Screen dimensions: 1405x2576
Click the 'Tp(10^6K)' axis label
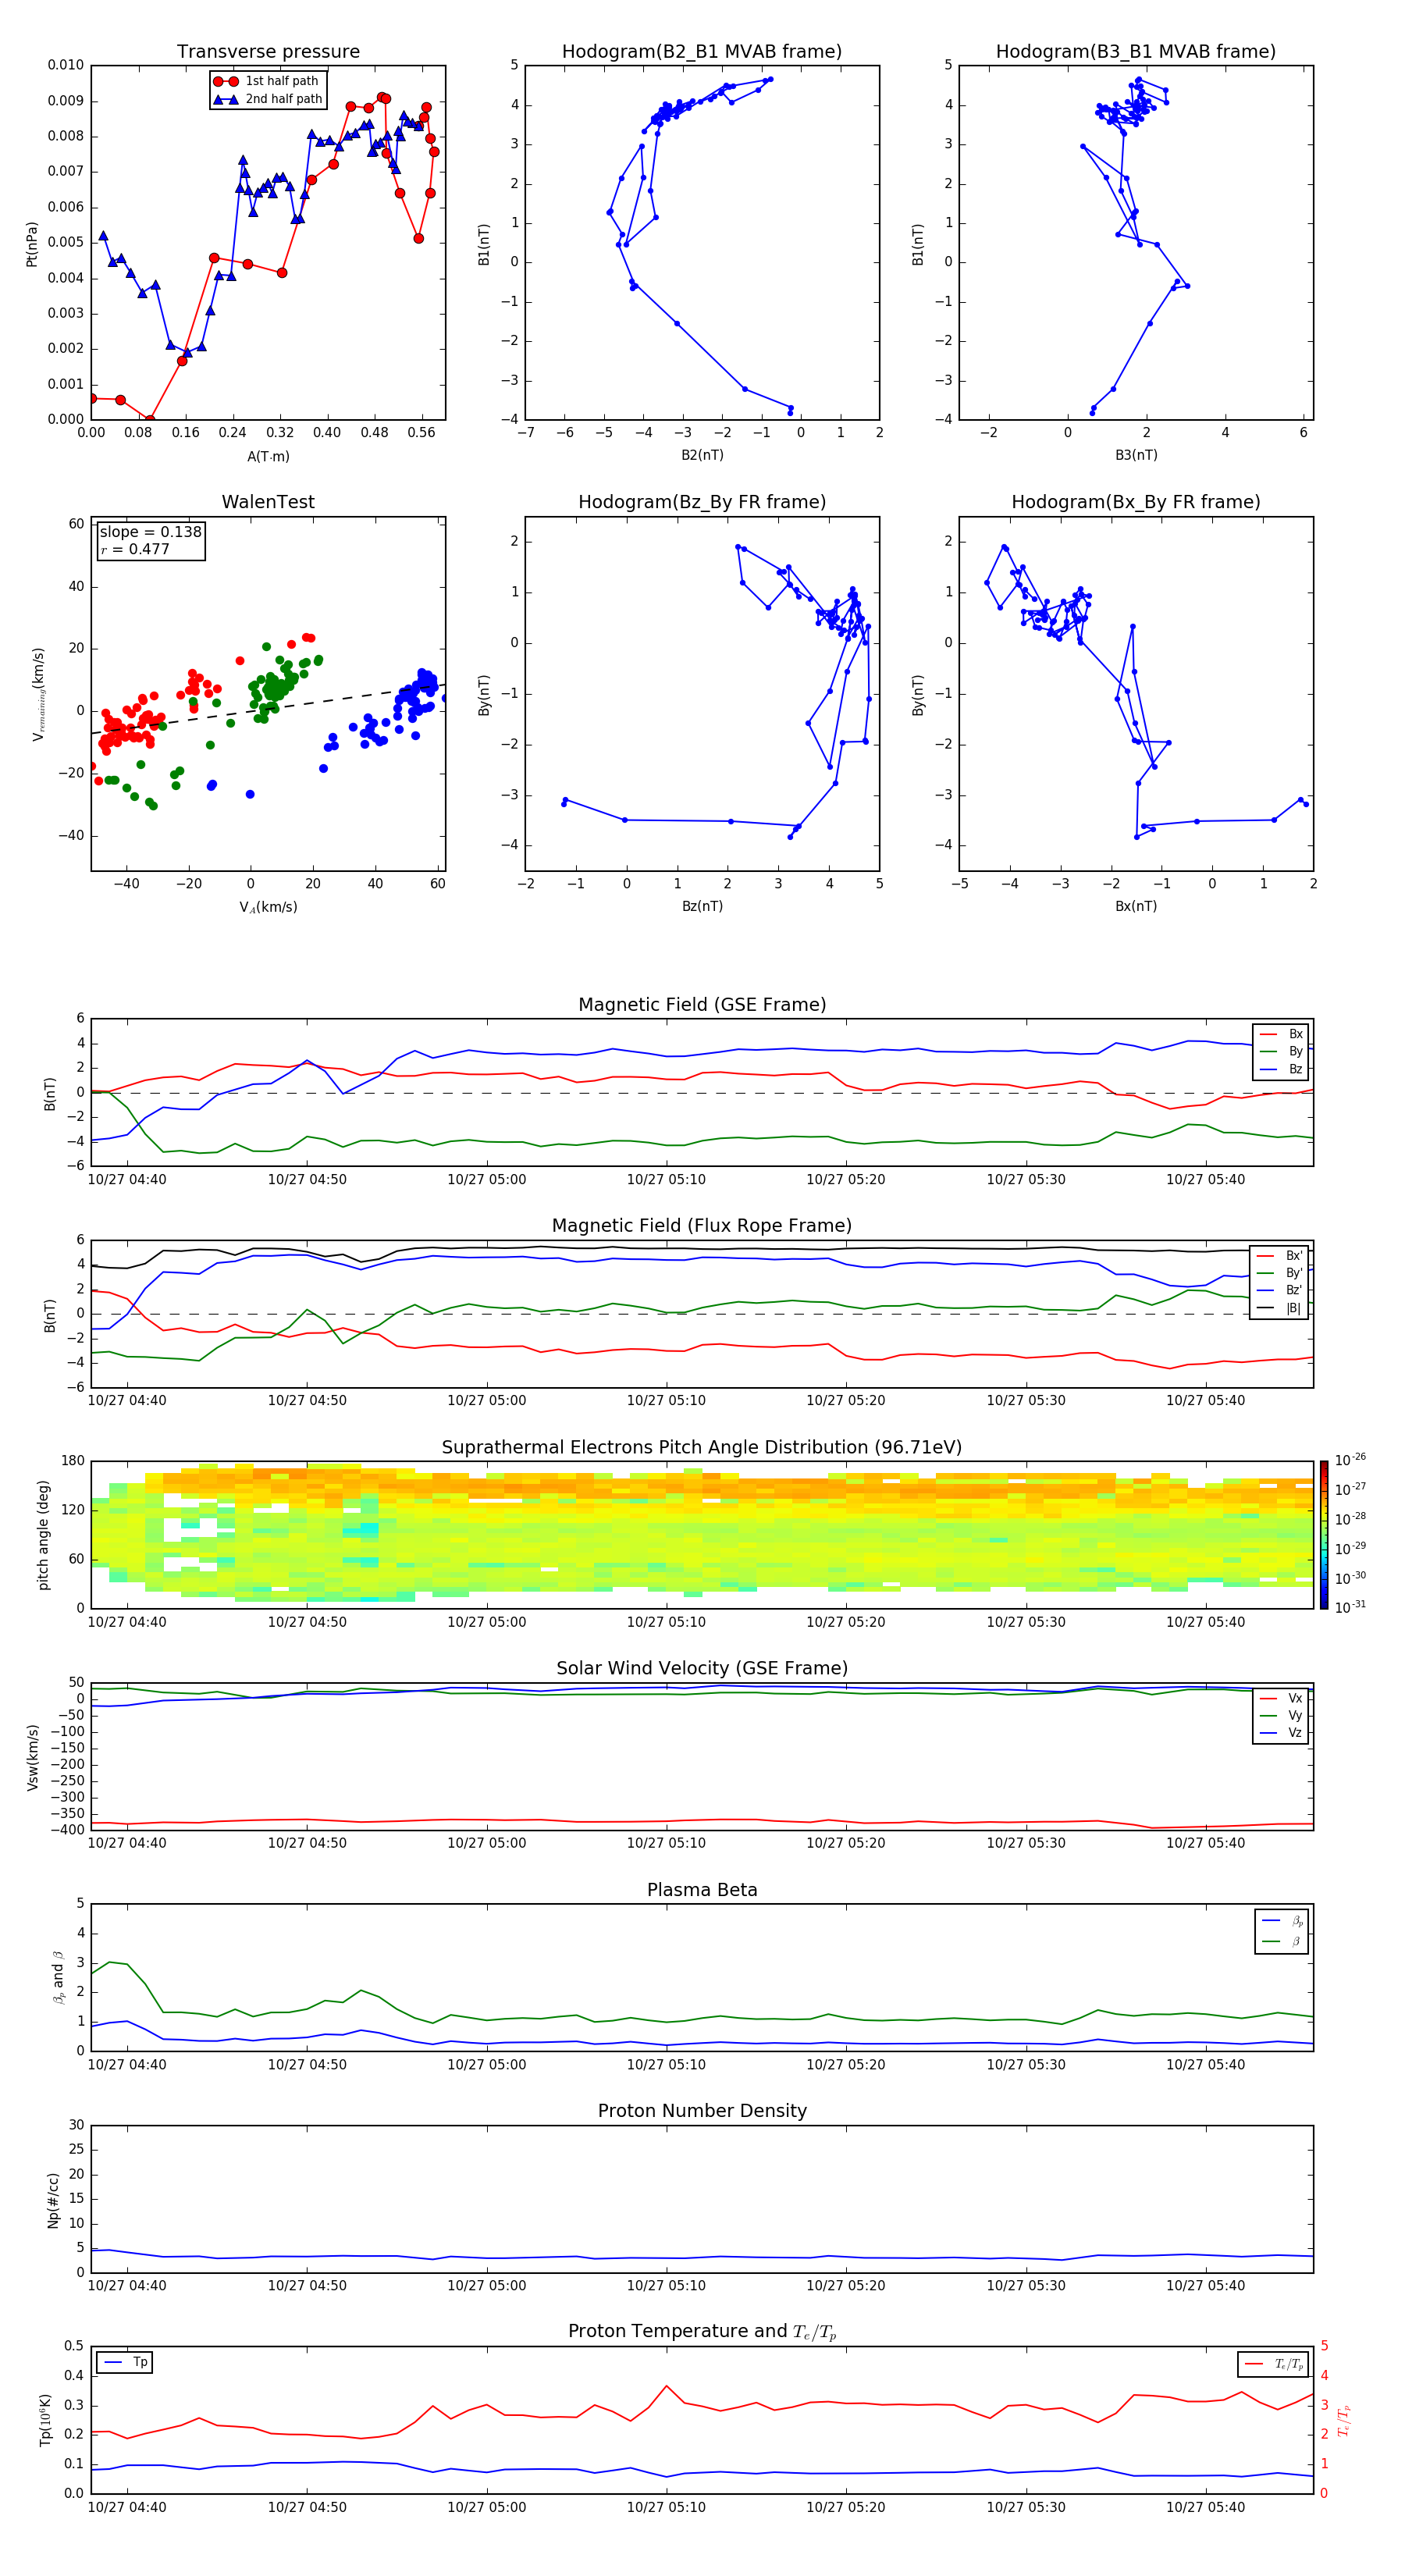click(x=45, y=2420)
